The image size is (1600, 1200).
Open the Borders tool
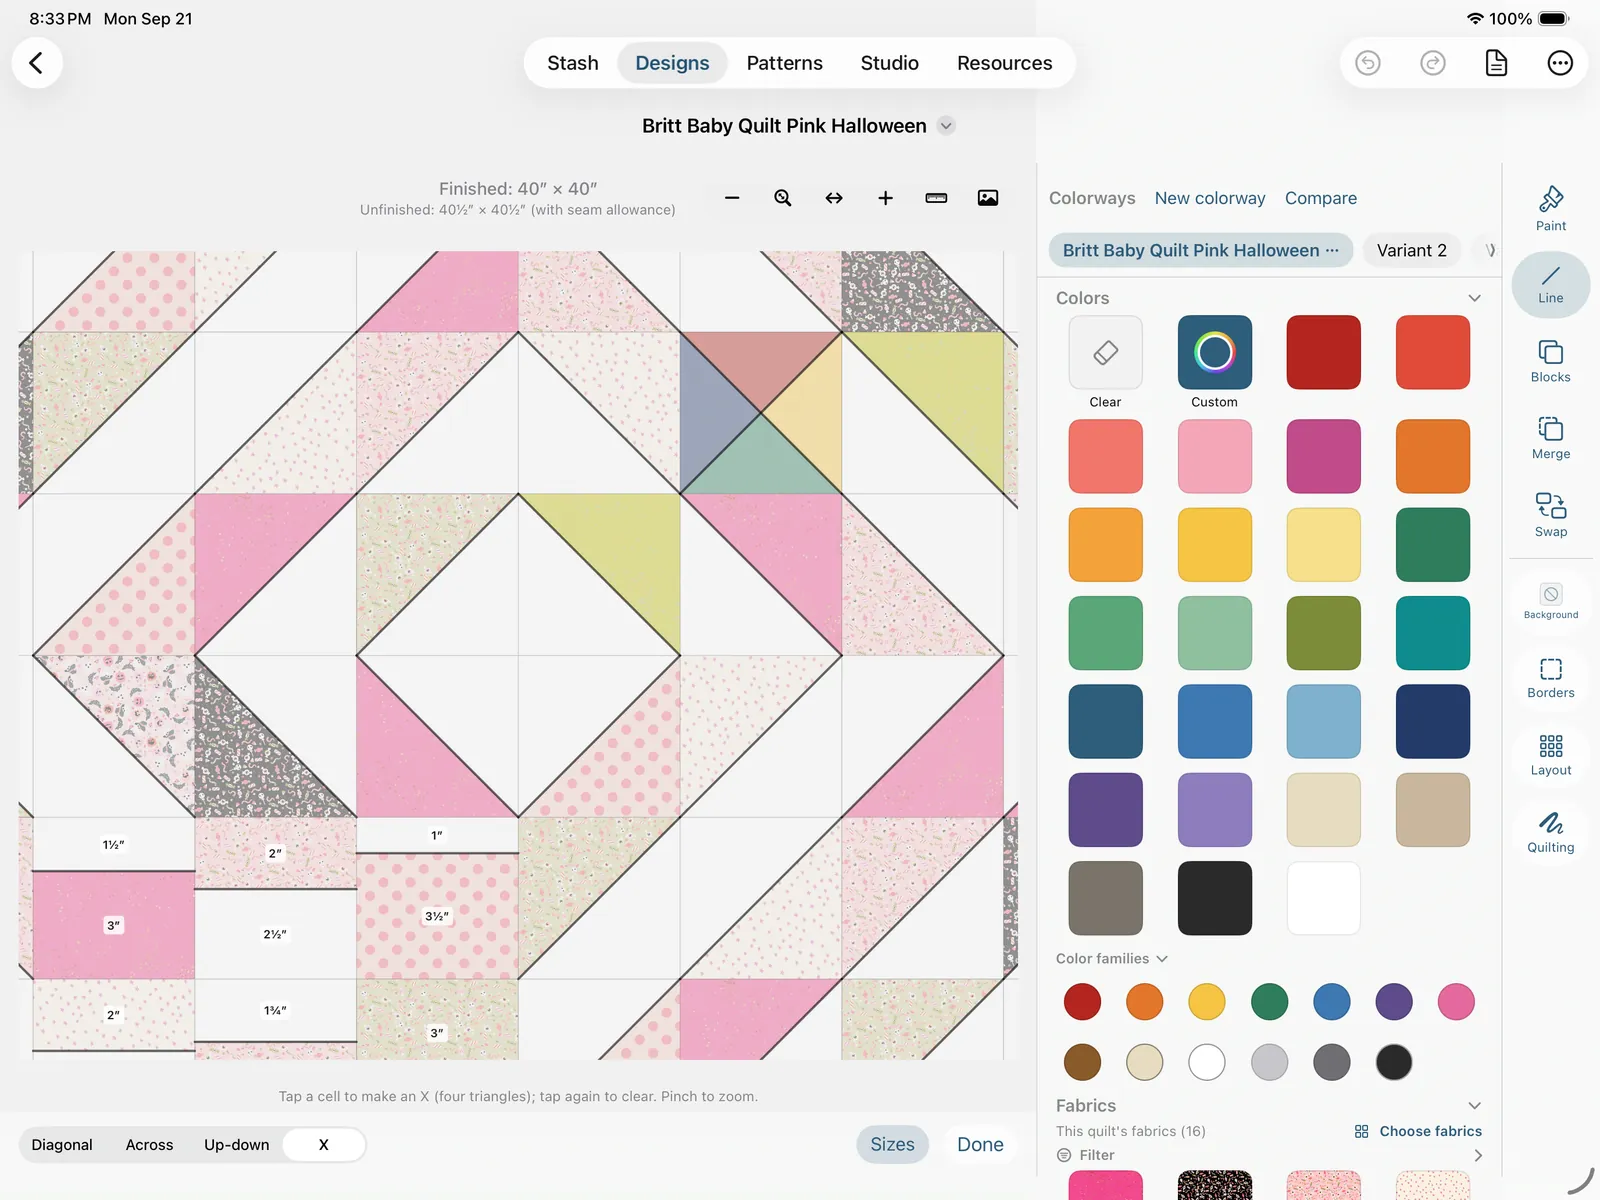(x=1550, y=678)
